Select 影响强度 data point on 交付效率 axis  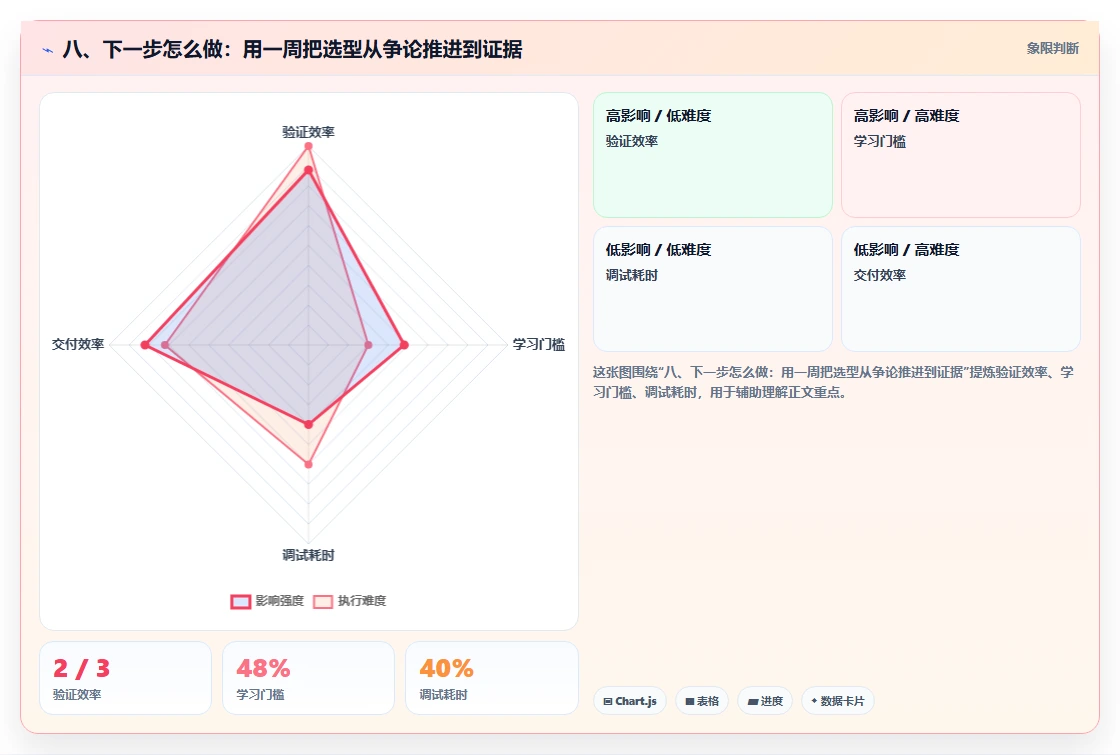pos(145,345)
